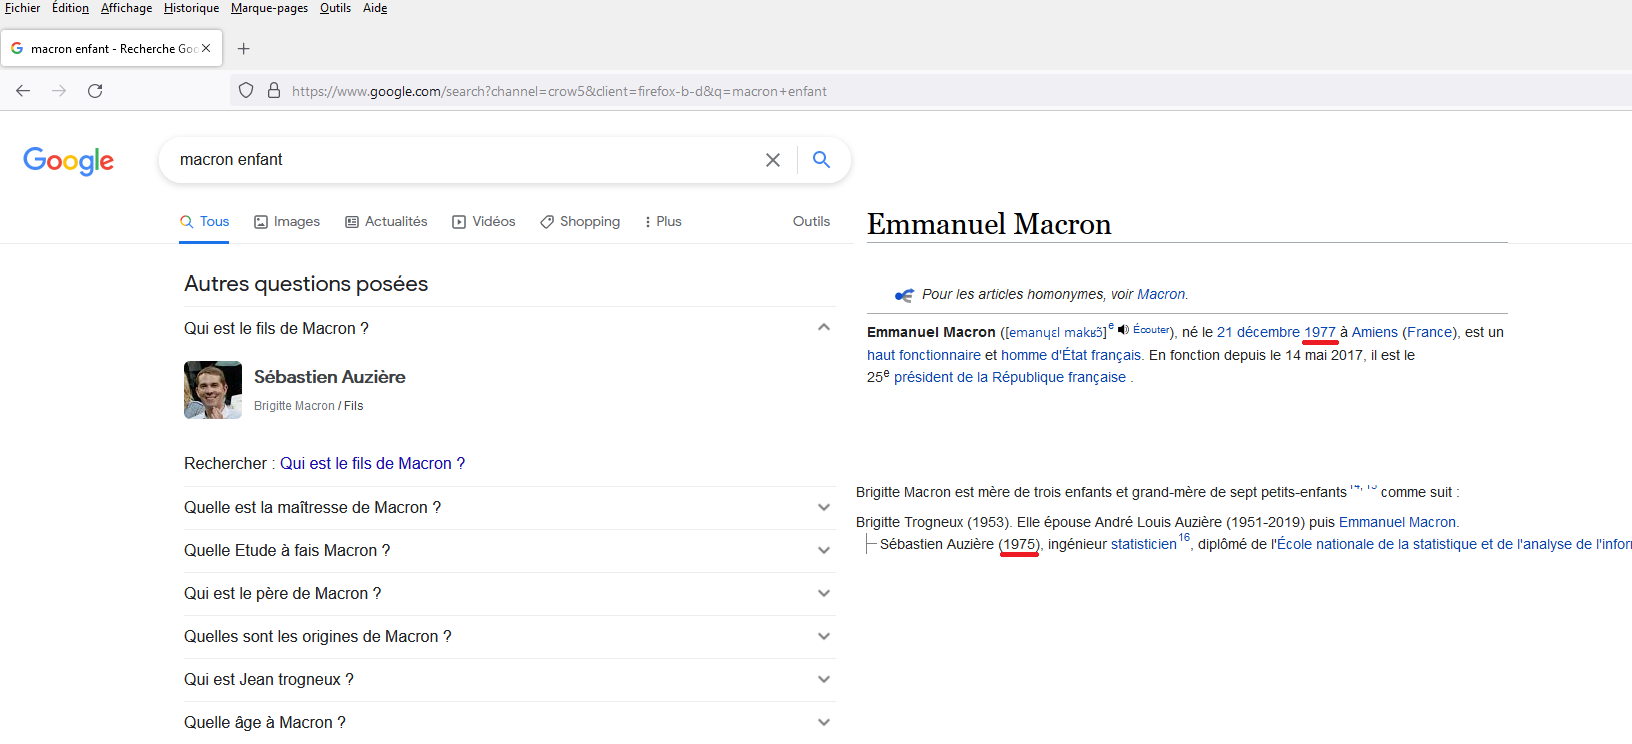Click the padlock site security icon

click(x=274, y=91)
